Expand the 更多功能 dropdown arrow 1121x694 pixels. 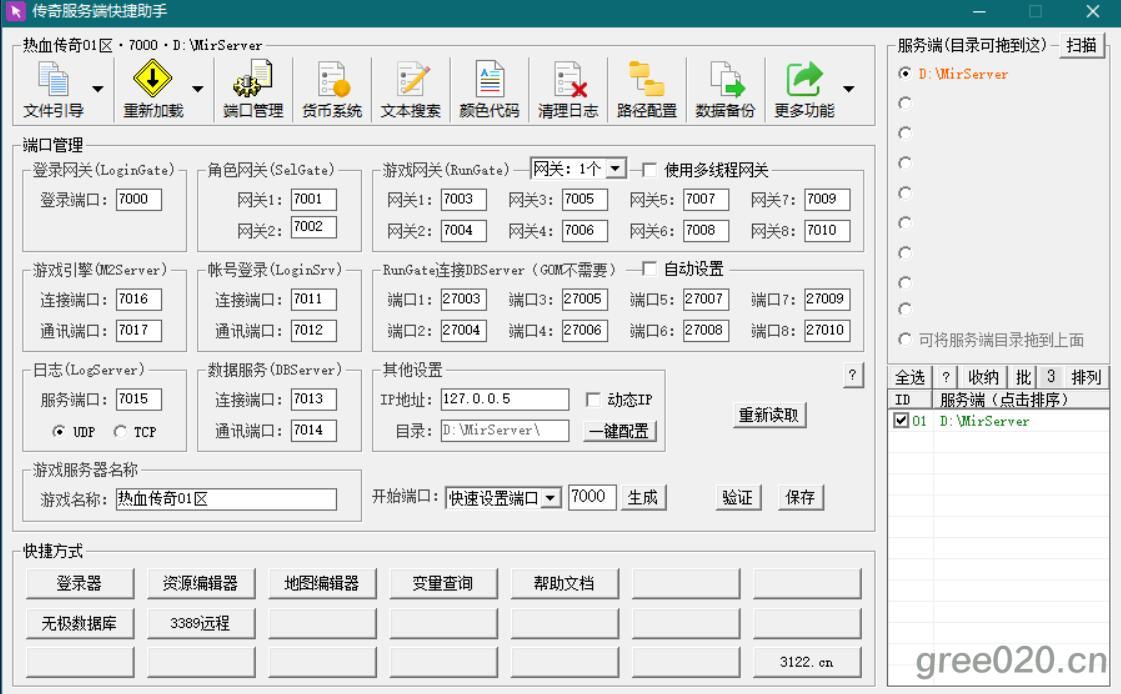pos(849,89)
